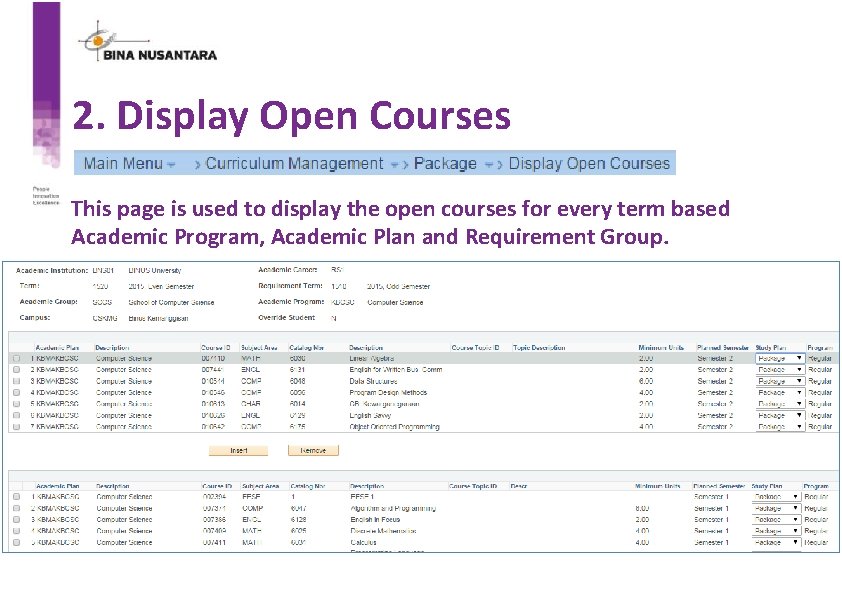842x596 pixels.
Task: Check the checkbox for the English Jawy row
Action: pyautogui.click(x=17, y=414)
